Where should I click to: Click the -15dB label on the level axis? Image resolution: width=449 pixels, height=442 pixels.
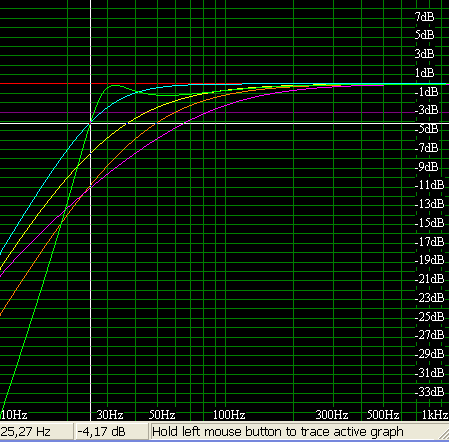click(429, 223)
